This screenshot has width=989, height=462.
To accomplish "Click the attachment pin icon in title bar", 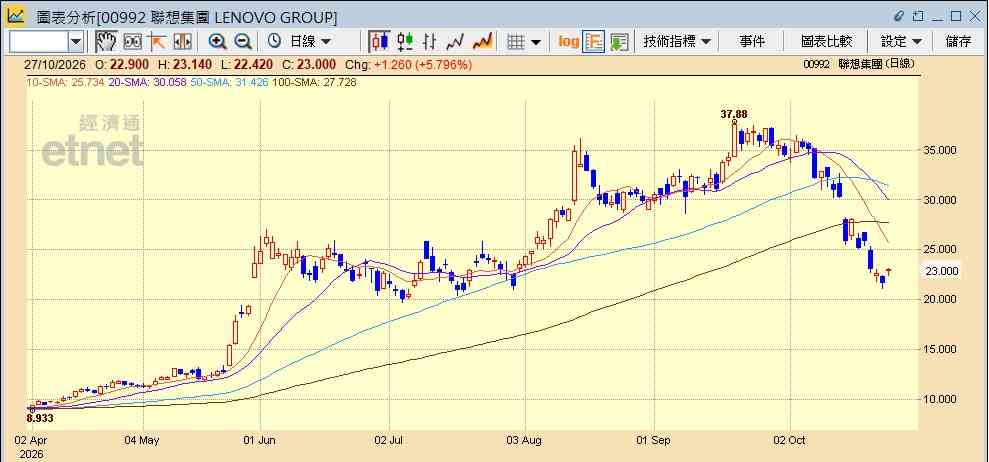I will click(899, 16).
